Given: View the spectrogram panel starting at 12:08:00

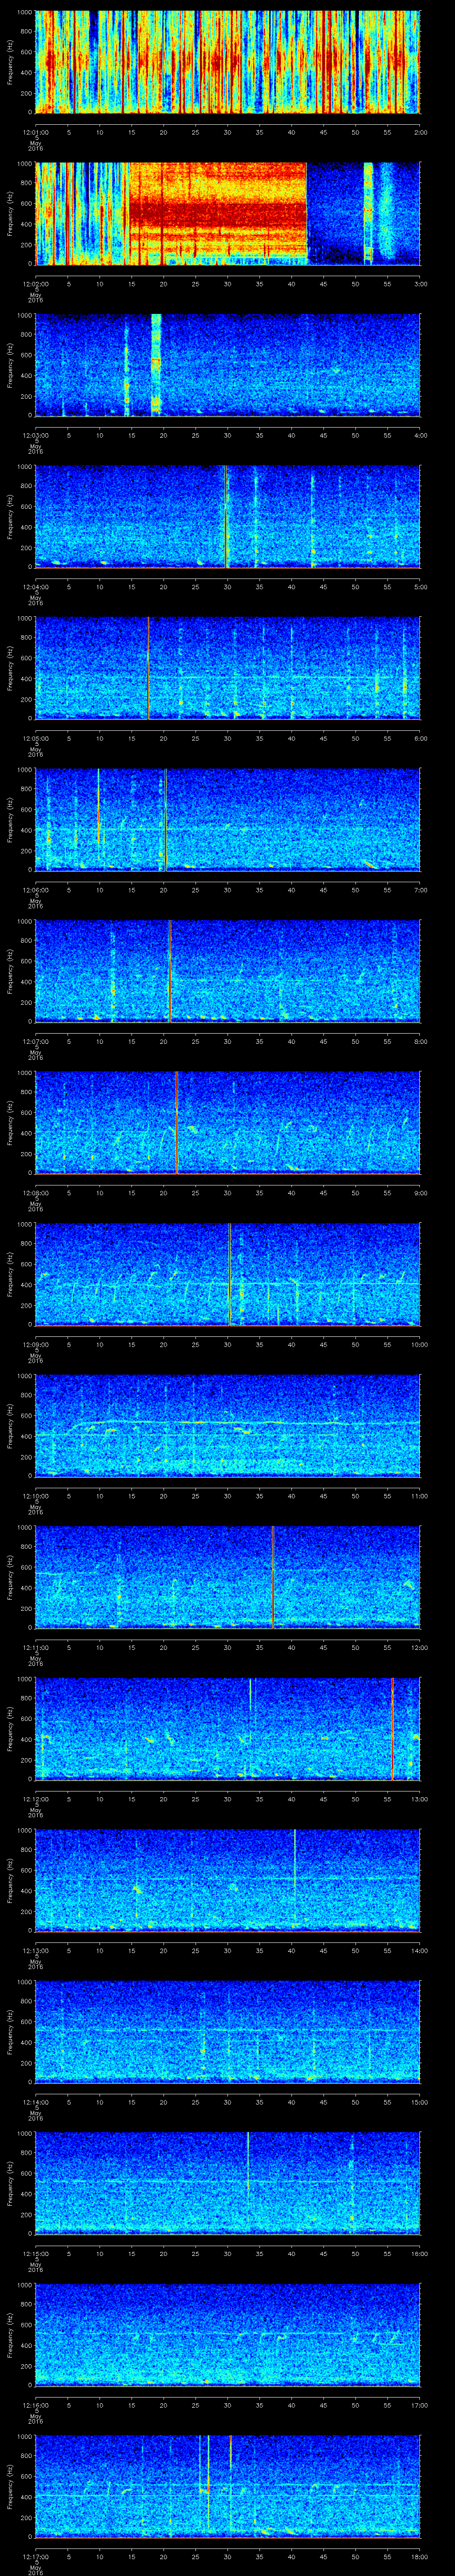Looking at the screenshot, I should [228, 1123].
